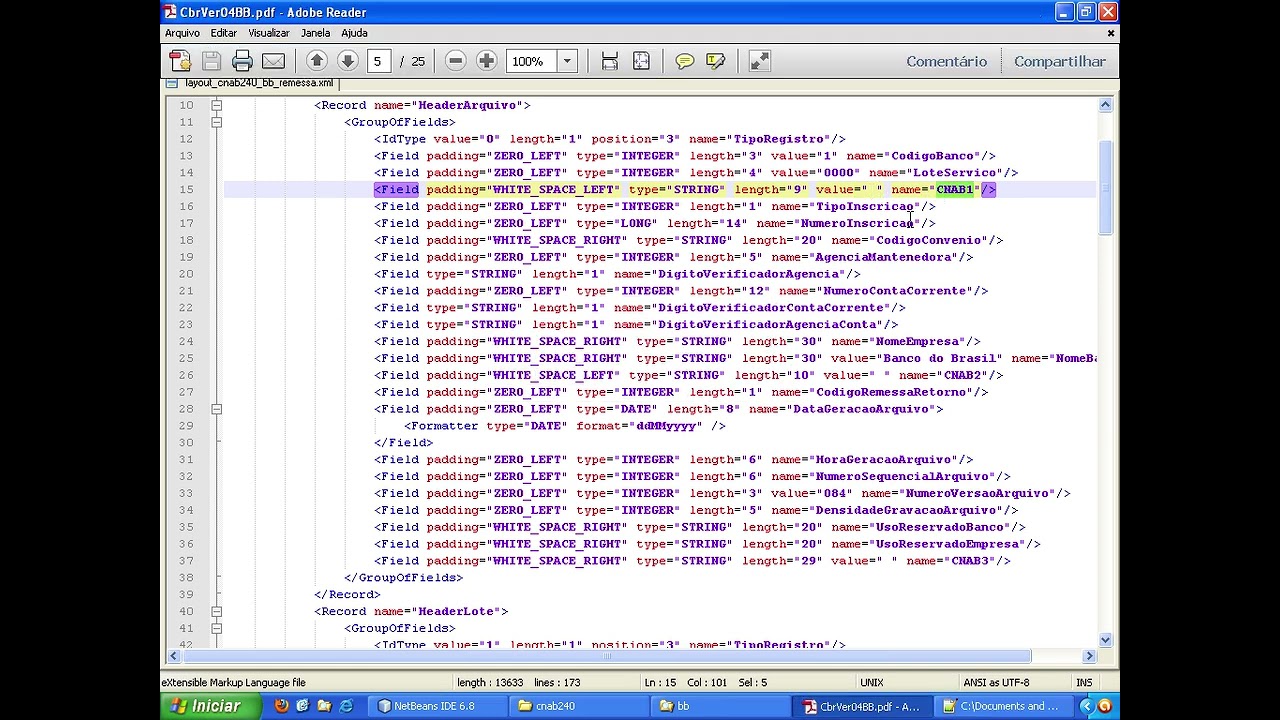Click the second quick launch icon

coord(303,706)
